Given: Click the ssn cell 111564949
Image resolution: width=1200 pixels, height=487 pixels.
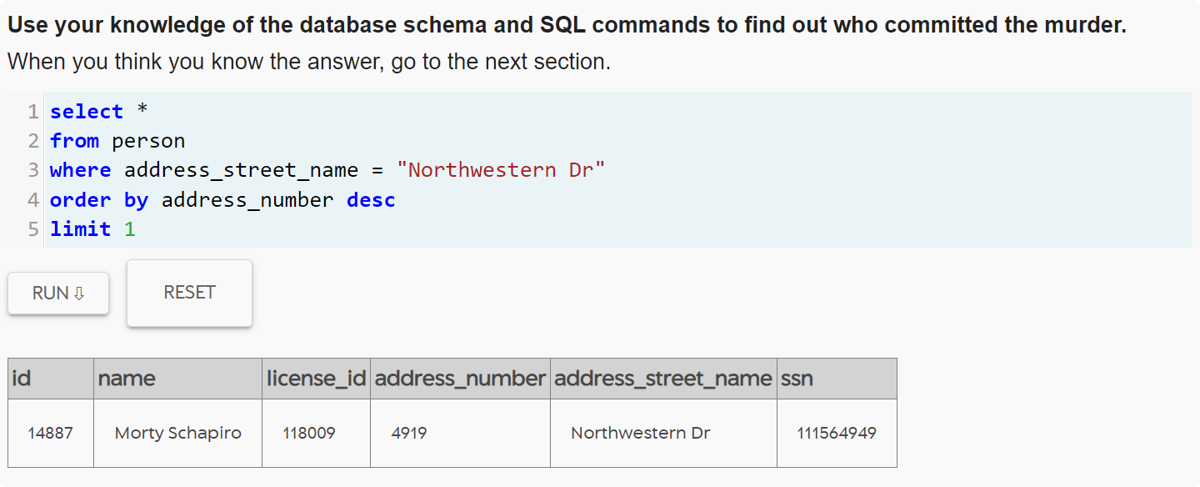Looking at the screenshot, I should pyautogui.click(x=836, y=433).
